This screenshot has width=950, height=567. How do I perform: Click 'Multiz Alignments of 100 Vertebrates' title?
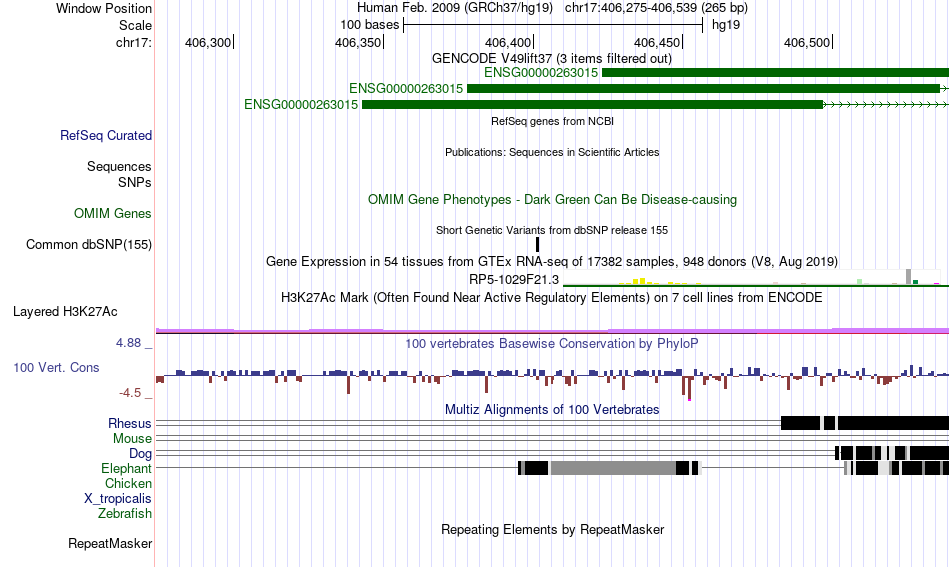(x=552, y=410)
